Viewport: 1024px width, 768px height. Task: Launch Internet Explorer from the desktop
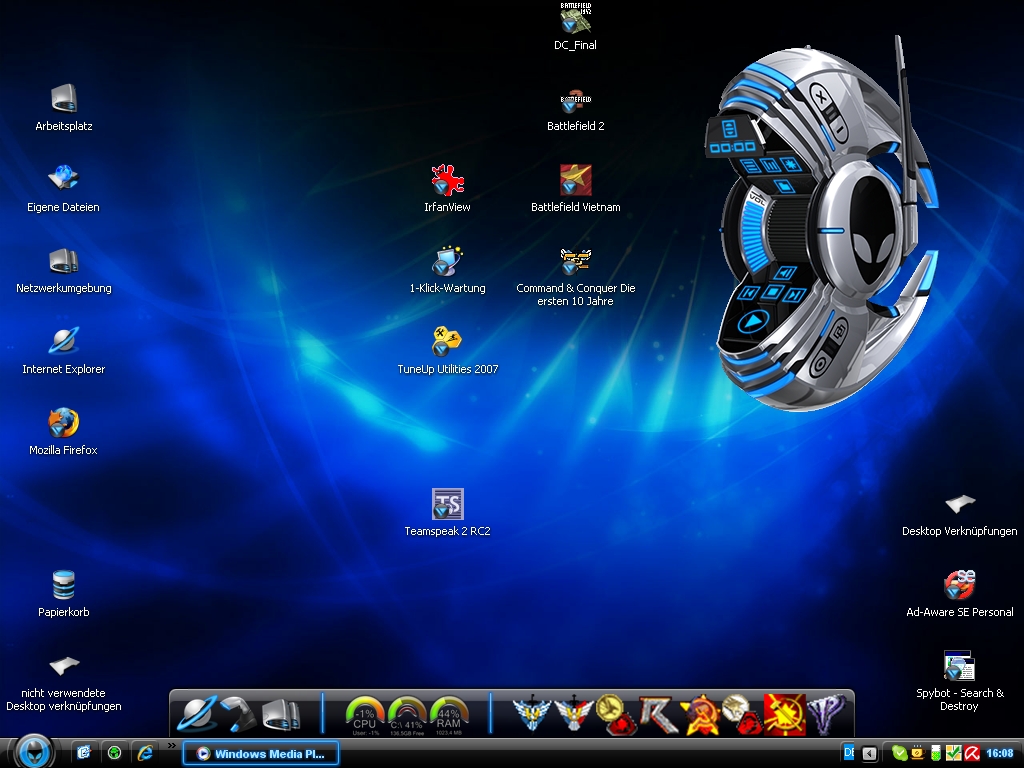(63, 351)
